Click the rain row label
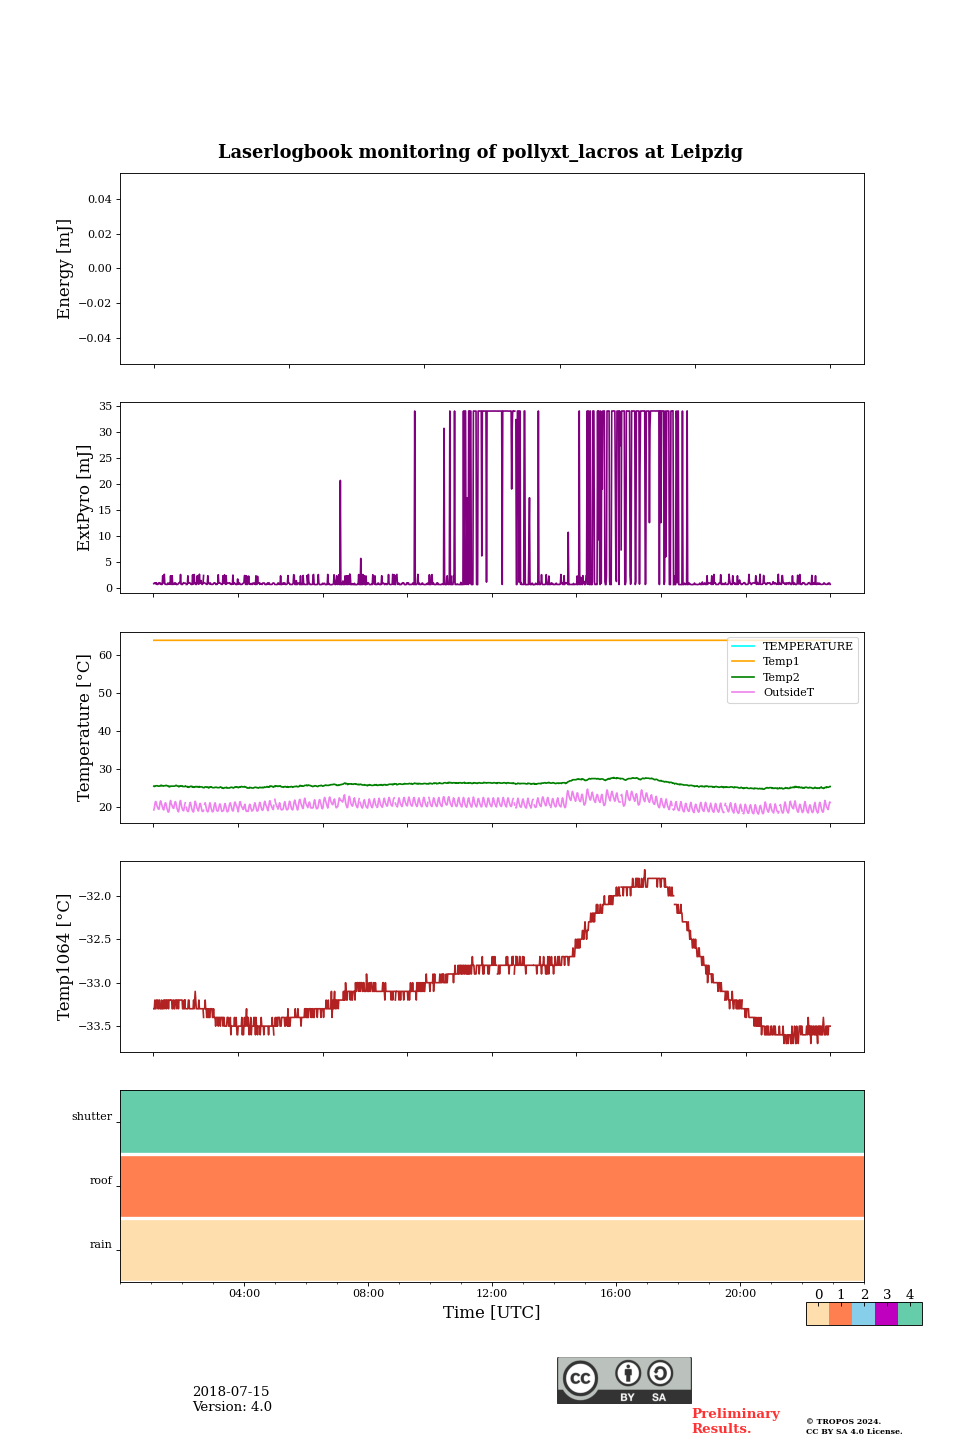Screen dimensions: 960x1440 [101, 1245]
